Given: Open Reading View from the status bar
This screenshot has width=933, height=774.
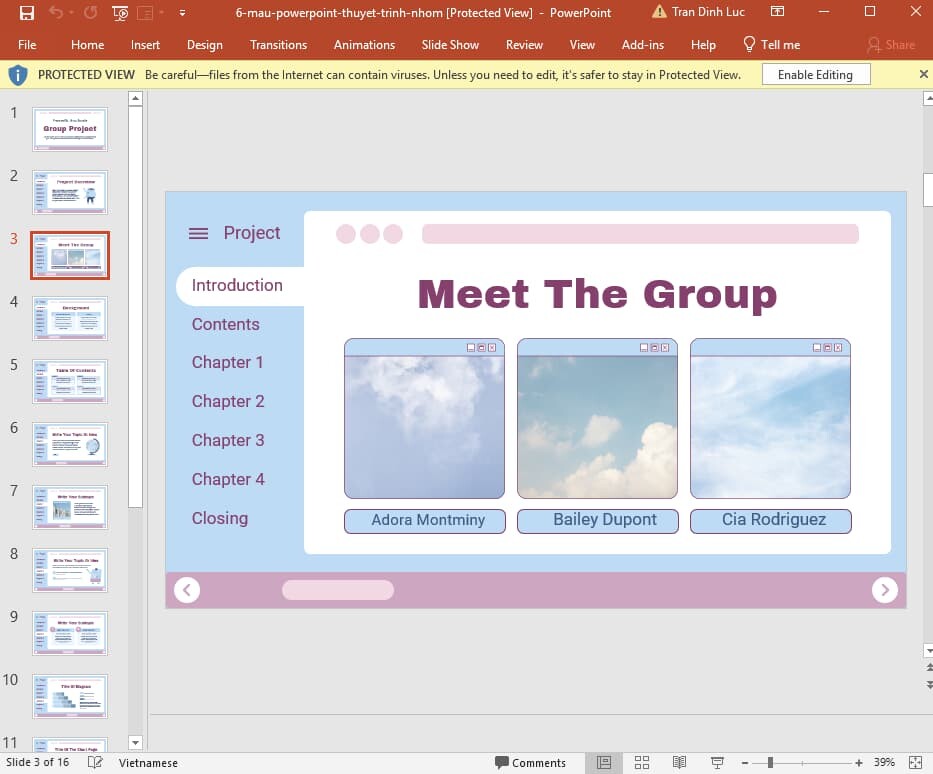Looking at the screenshot, I should click(680, 762).
